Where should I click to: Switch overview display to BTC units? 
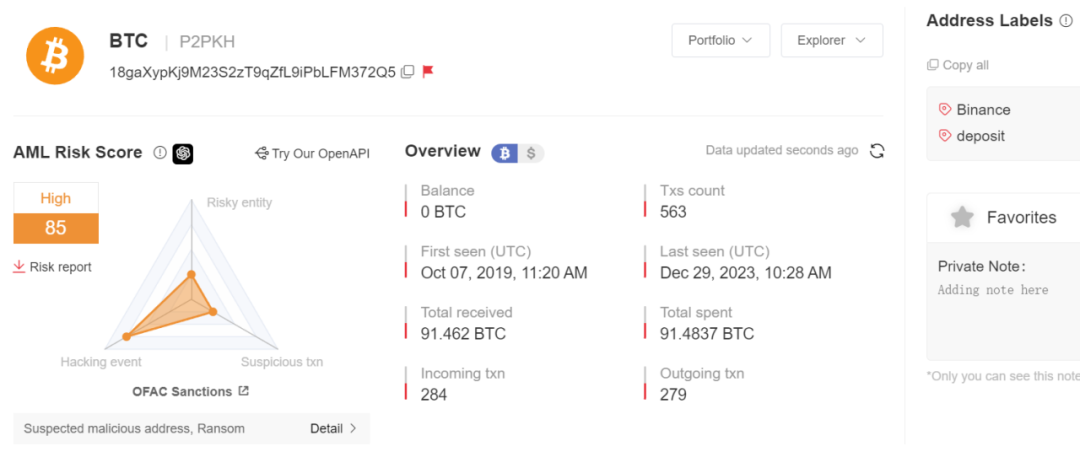click(x=505, y=153)
